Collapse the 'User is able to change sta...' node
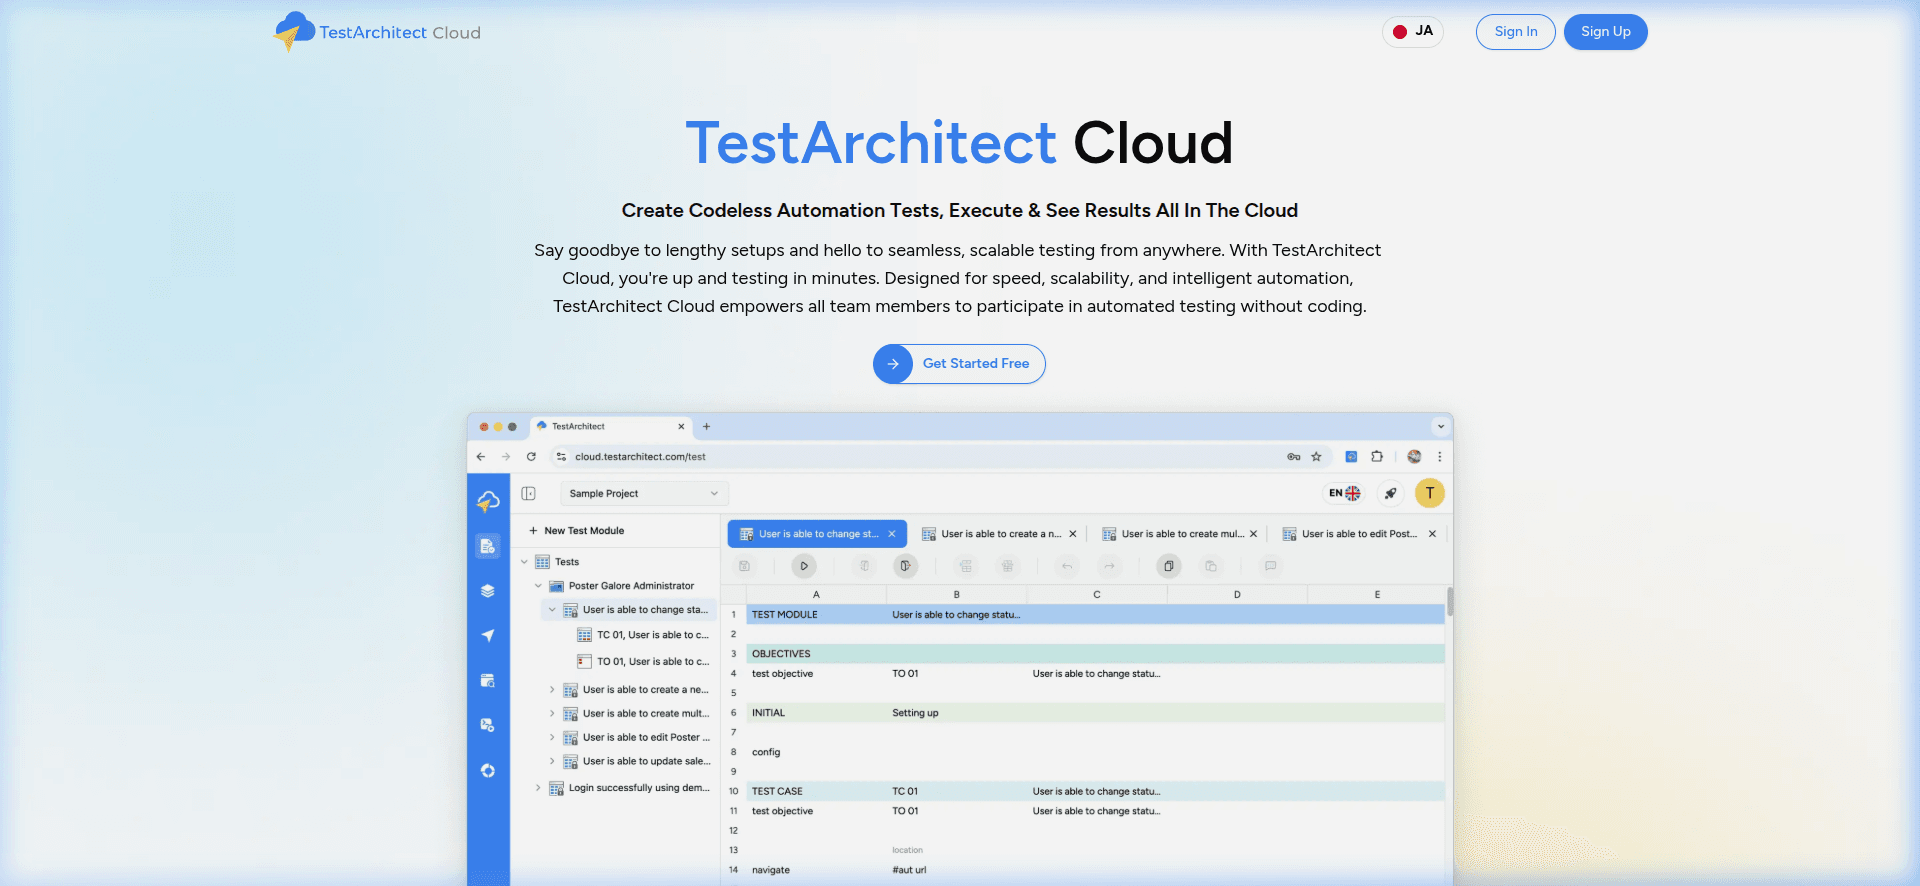Image resolution: width=1920 pixels, height=886 pixels. point(552,610)
